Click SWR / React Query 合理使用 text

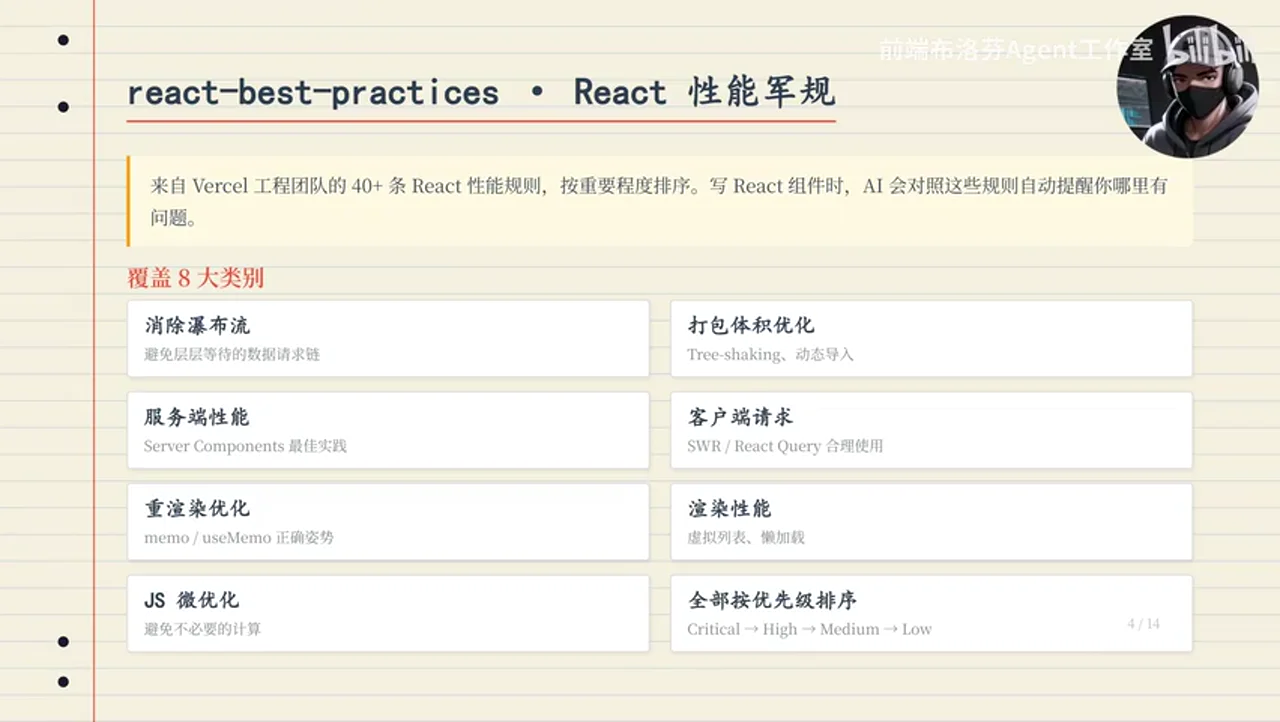point(785,446)
